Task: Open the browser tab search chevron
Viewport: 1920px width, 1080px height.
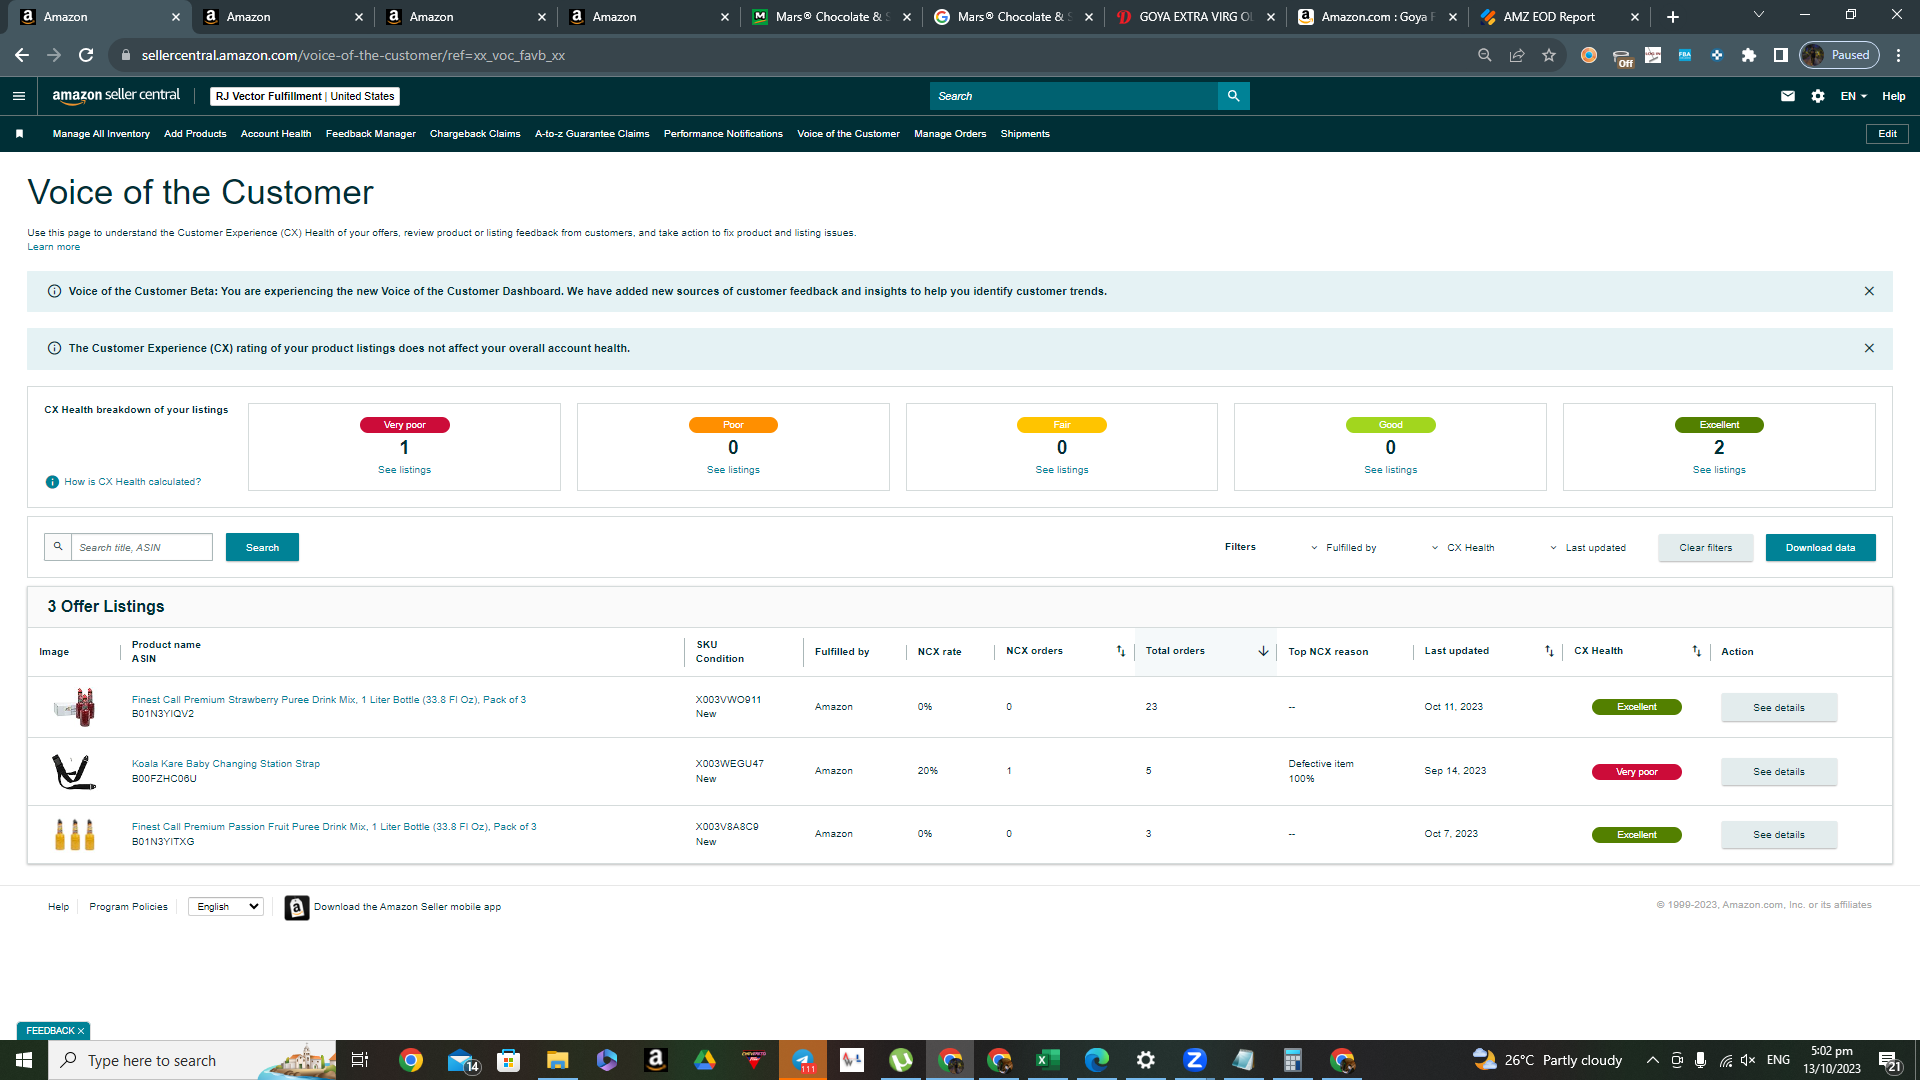Action: [x=1759, y=15]
